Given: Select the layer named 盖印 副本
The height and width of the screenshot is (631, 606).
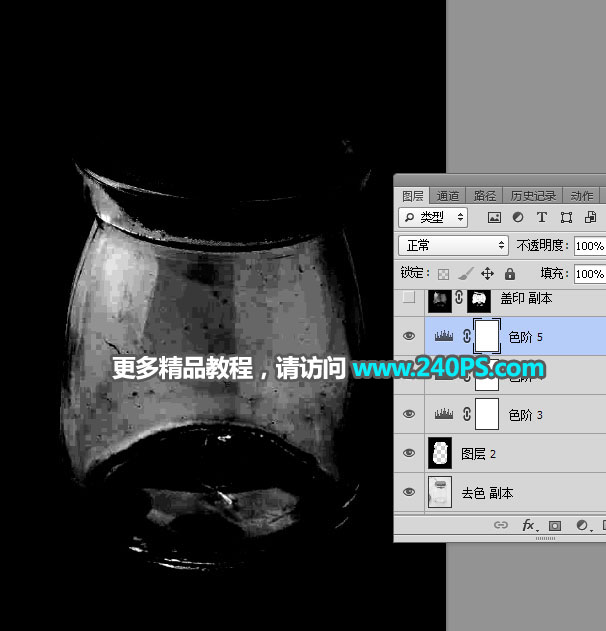Looking at the screenshot, I should [526, 298].
